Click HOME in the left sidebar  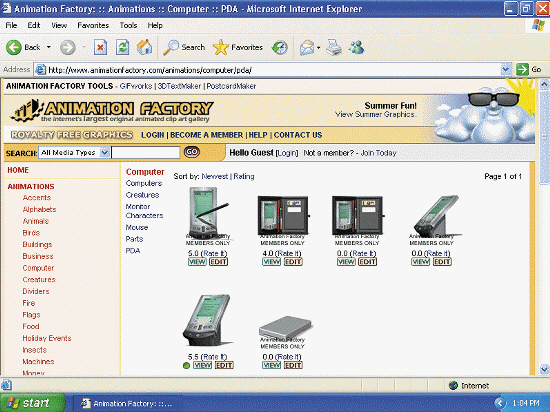click(x=18, y=170)
